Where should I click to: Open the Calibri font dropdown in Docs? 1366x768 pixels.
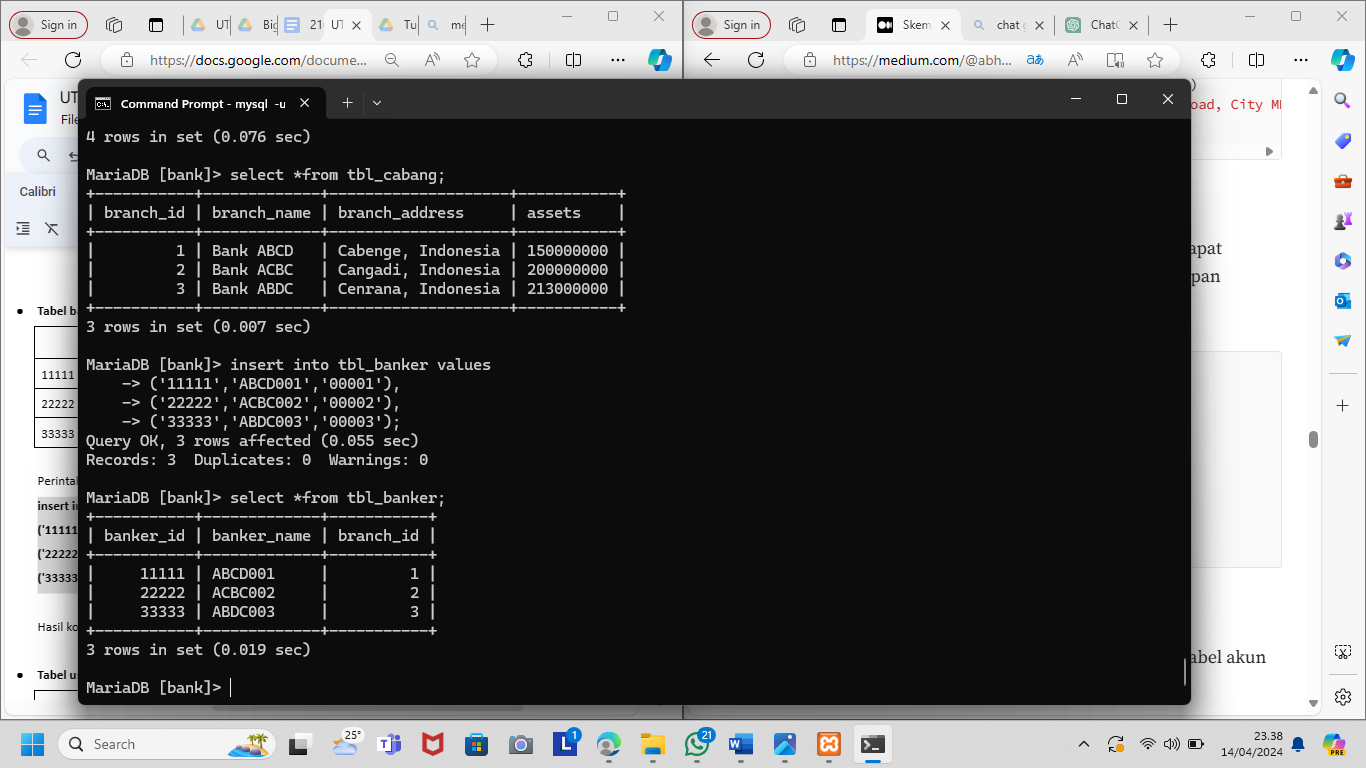pyautogui.click(x=38, y=191)
